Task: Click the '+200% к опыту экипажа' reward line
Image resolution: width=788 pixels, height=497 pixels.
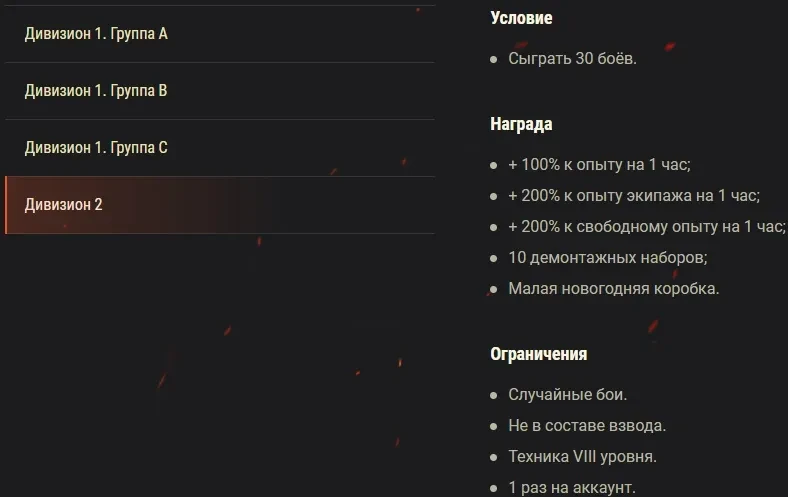Action: (633, 196)
